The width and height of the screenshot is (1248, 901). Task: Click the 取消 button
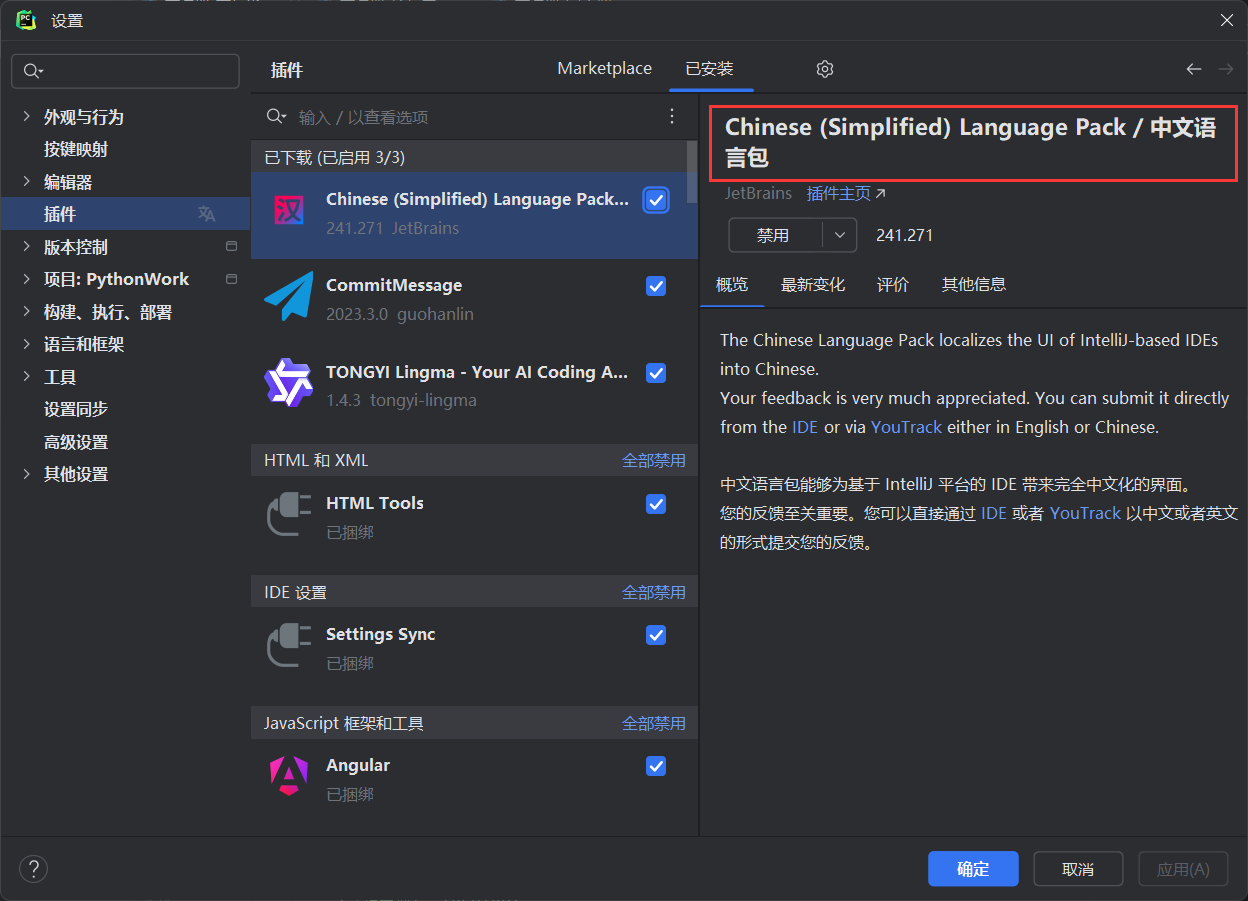click(x=1078, y=869)
